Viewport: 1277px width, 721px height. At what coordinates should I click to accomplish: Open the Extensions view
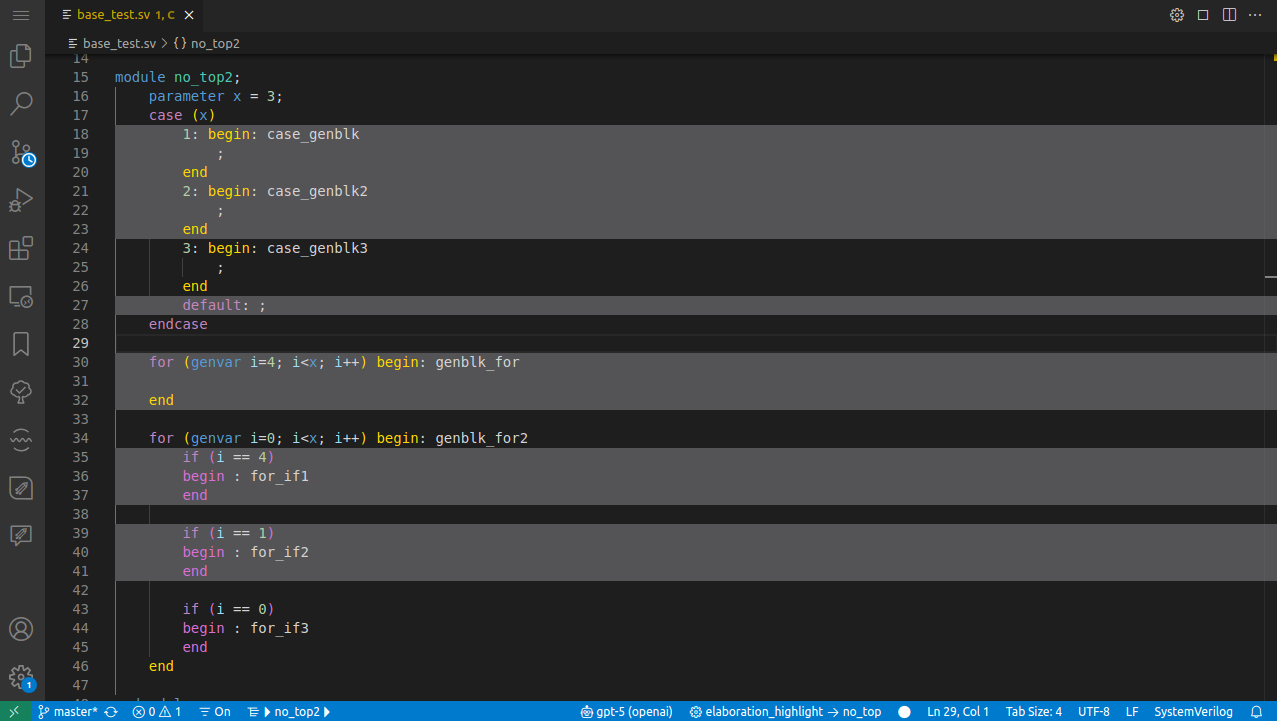[21, 248]
